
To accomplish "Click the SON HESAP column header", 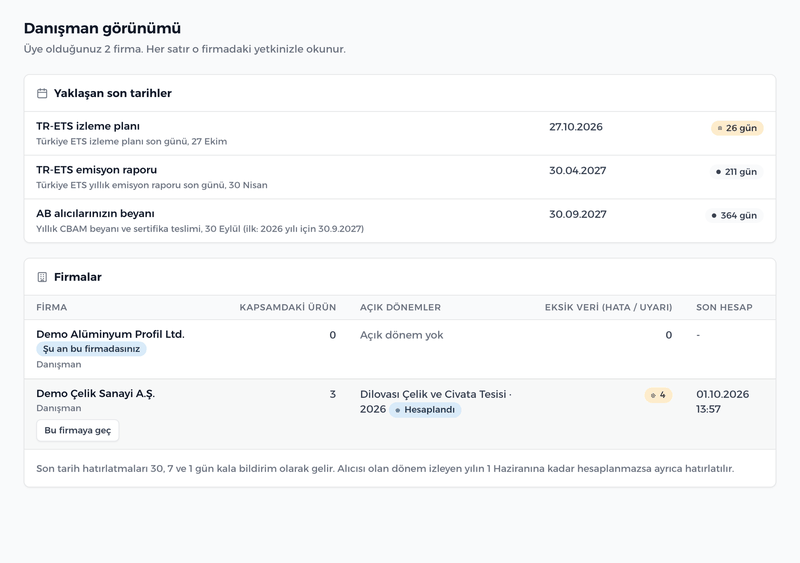I will 724,308.
